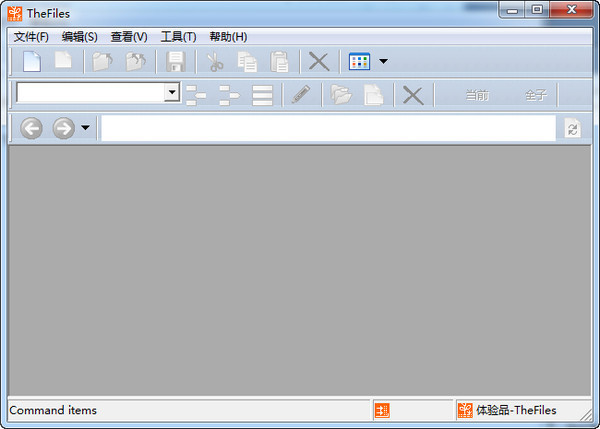This screenshot has height=429, width=600.
Task: Click the right-pointing arrow list icon
Action: 230,95
